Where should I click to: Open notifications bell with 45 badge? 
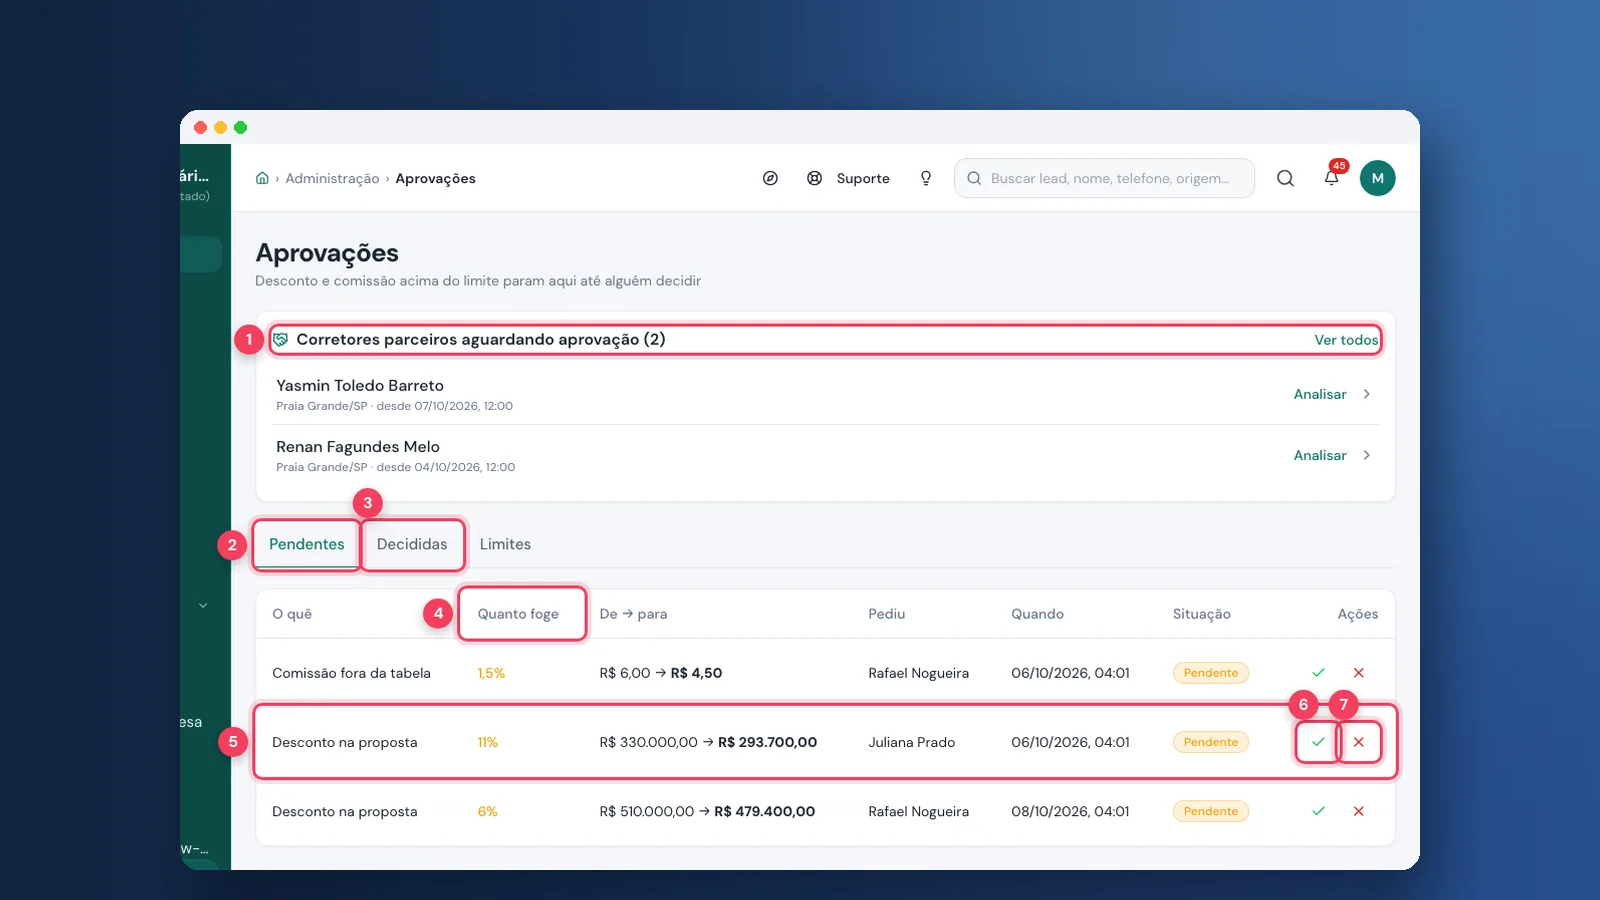(x=1332, y=177)
